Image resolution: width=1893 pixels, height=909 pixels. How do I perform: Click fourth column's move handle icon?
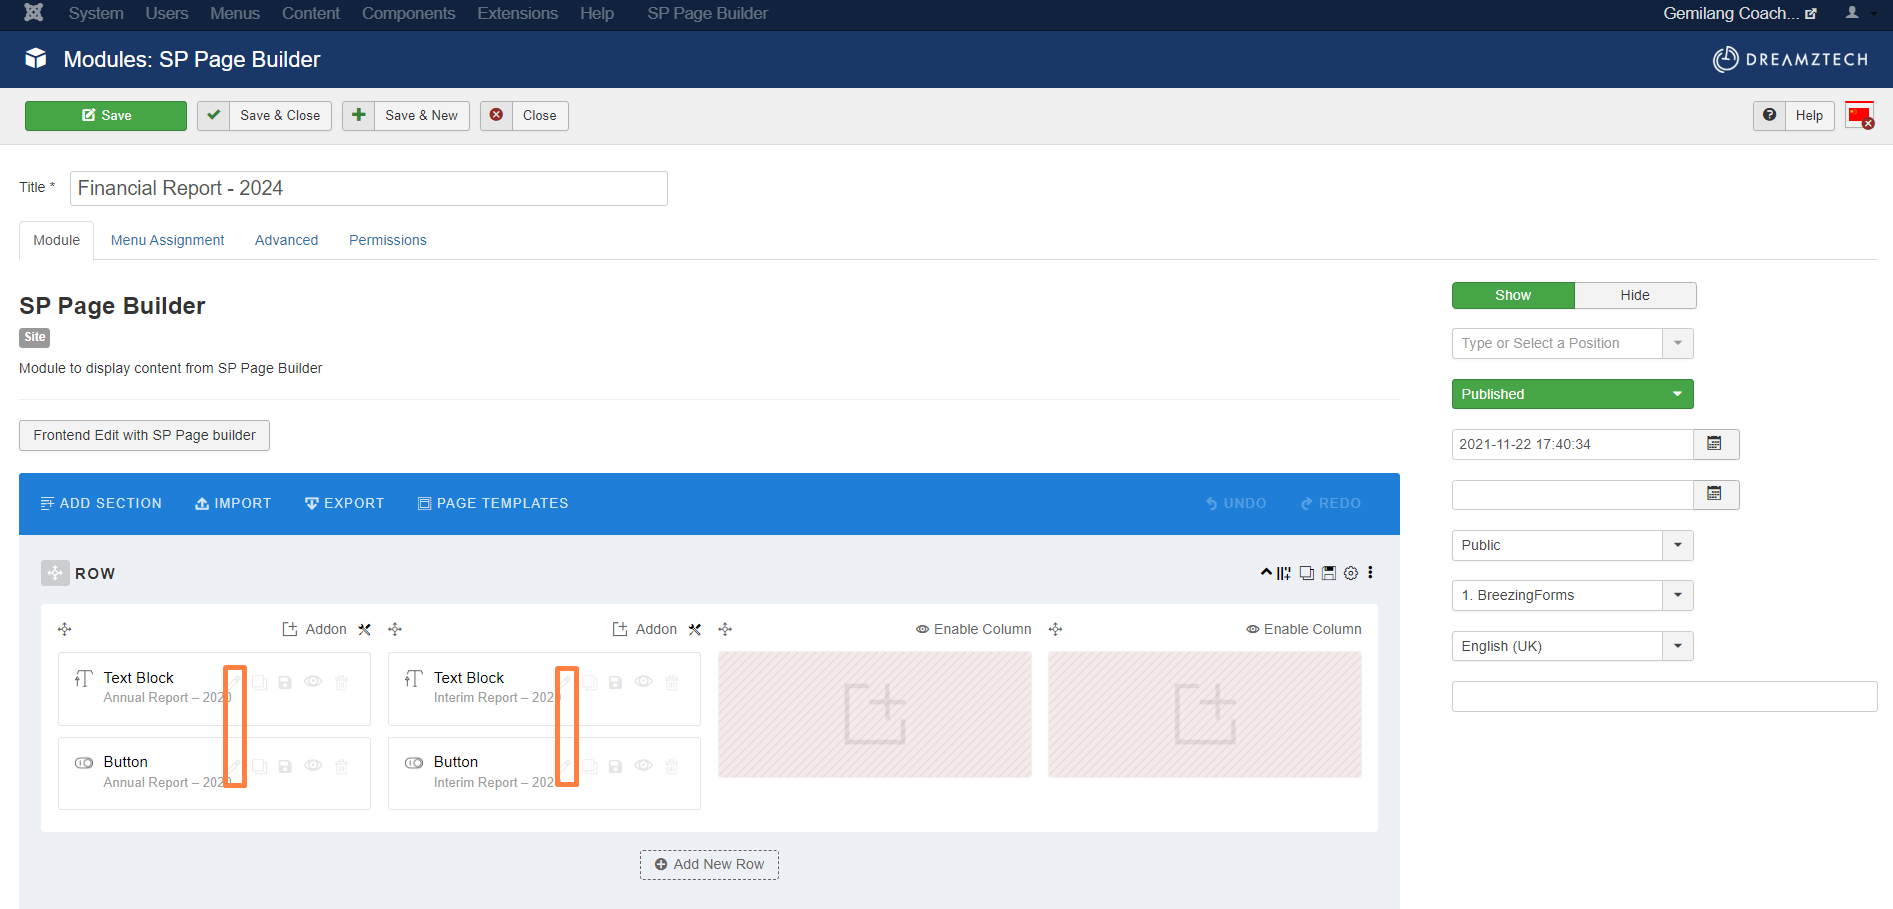coord(1055,629)
